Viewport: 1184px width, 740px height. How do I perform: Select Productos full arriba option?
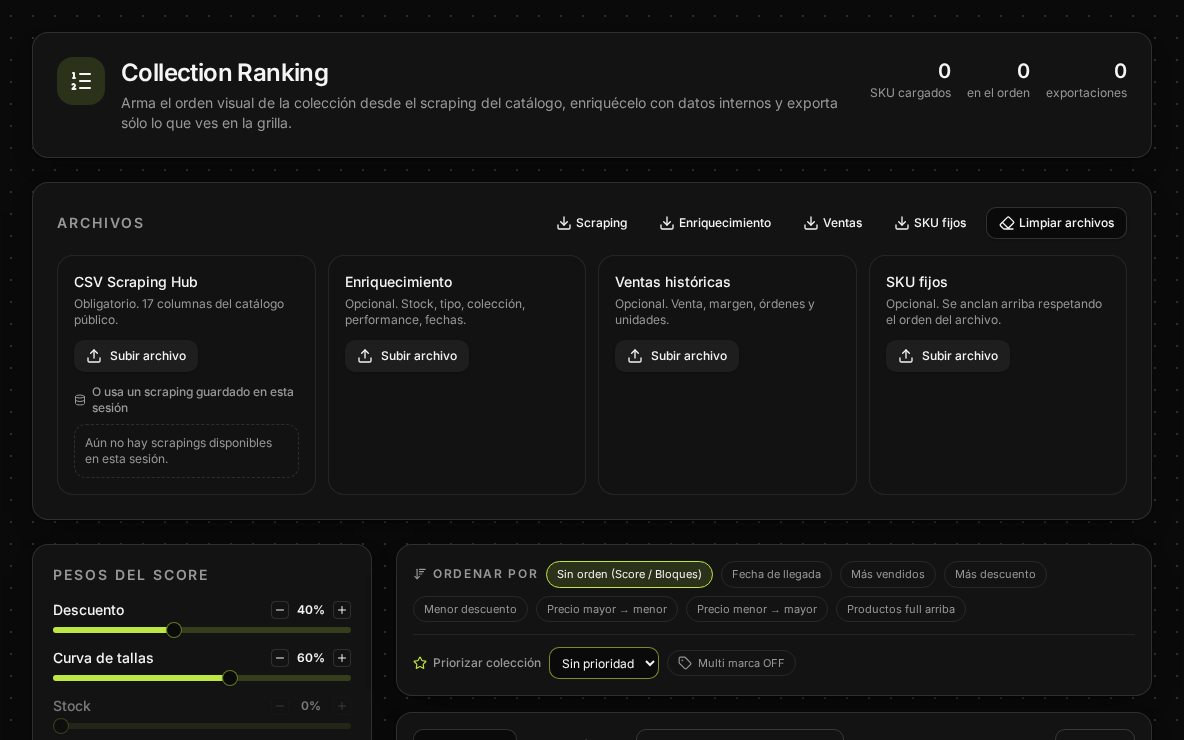(901, 609)
